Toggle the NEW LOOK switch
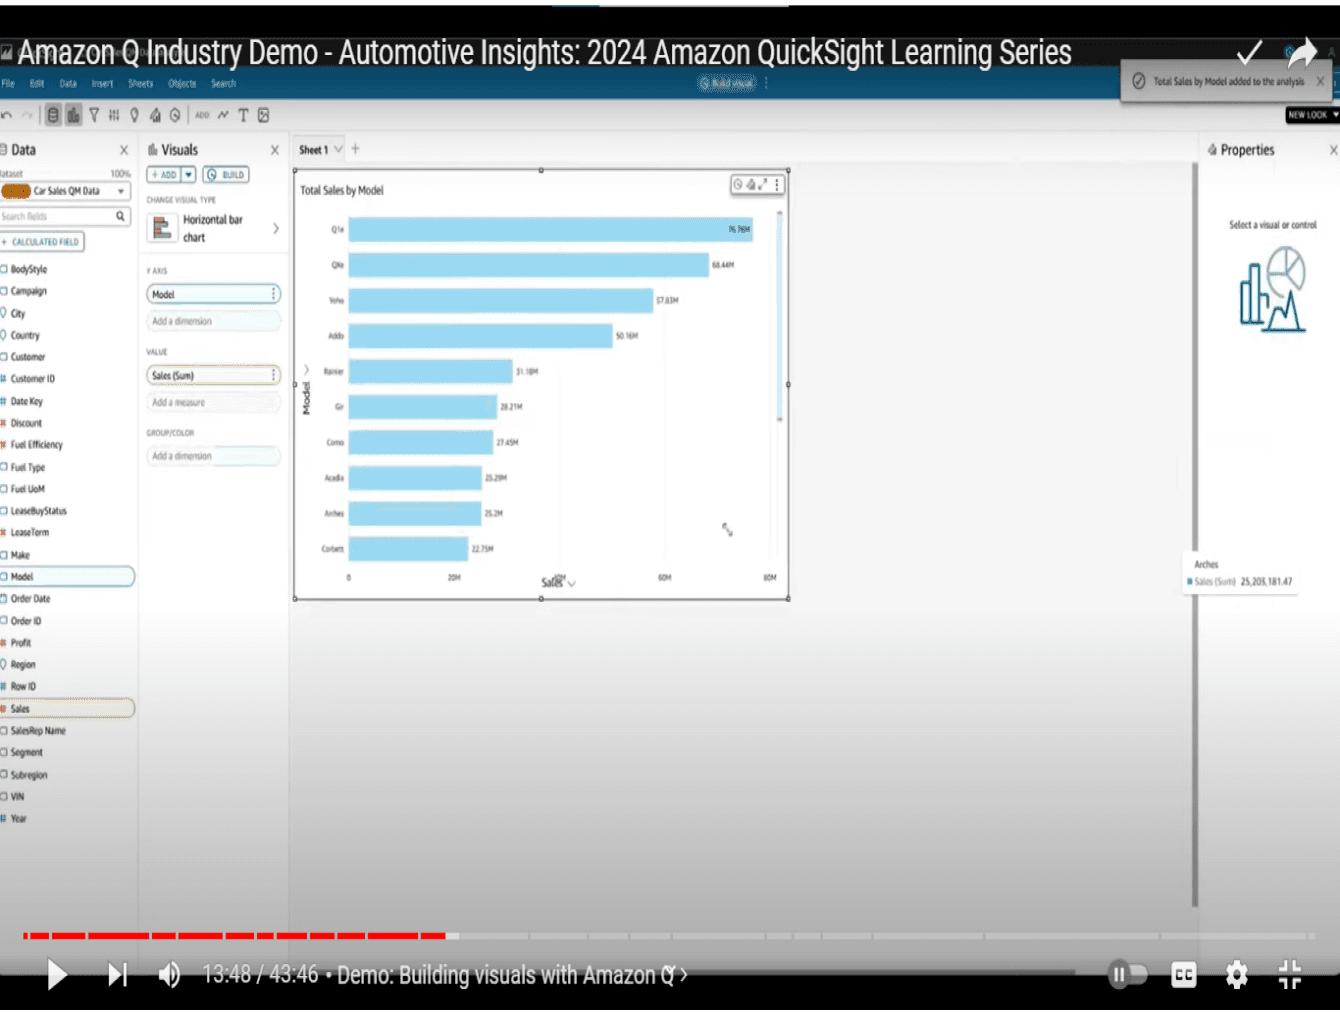This screenshot has width=1340, height=1012. 1312,115
